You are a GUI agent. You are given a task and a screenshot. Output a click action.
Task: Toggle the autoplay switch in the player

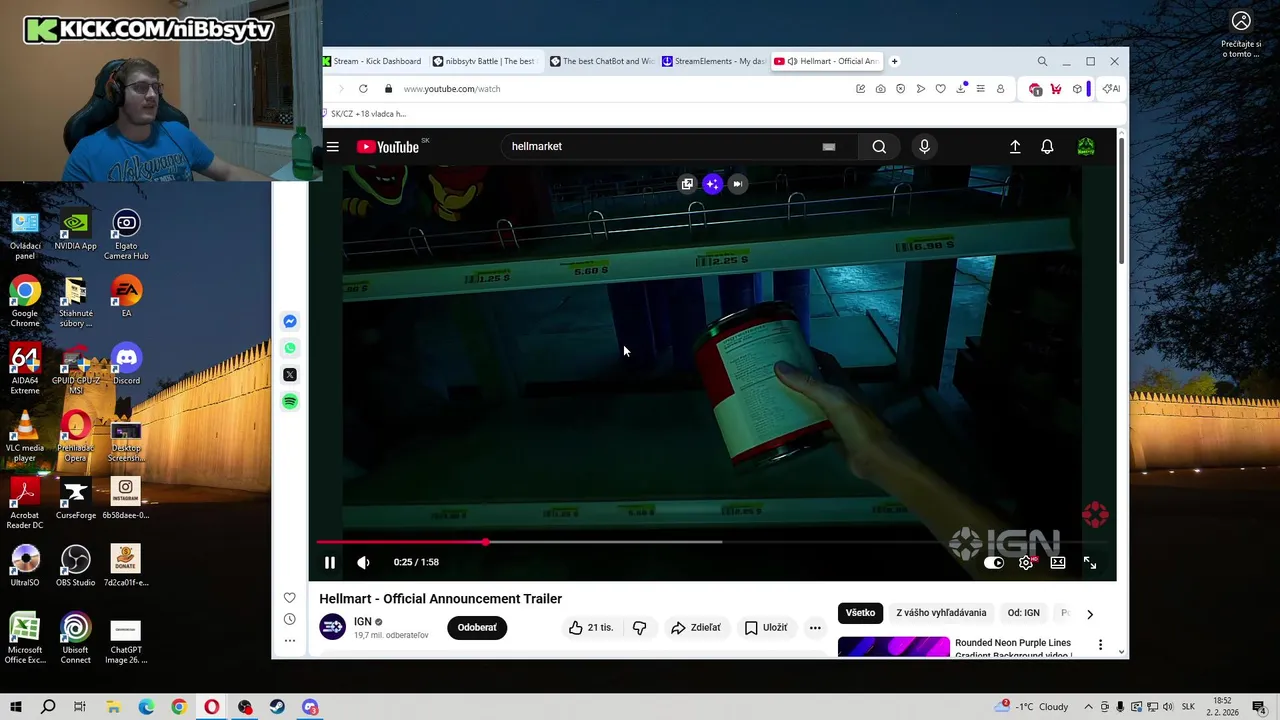[994, 563]
